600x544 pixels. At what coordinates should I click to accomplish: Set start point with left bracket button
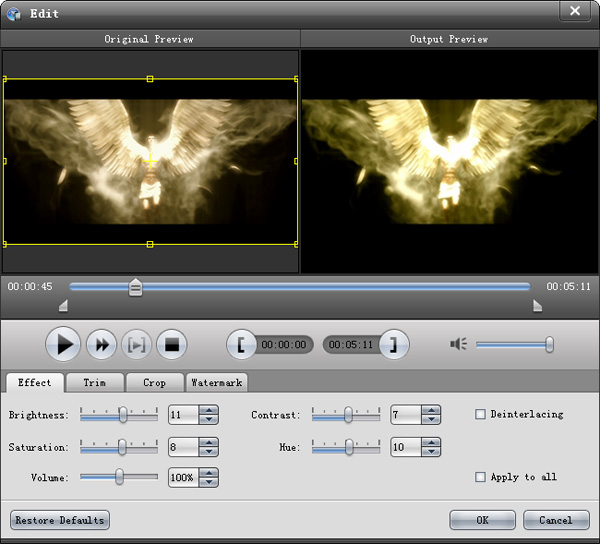pyautogui.click(x=241, y=345)
